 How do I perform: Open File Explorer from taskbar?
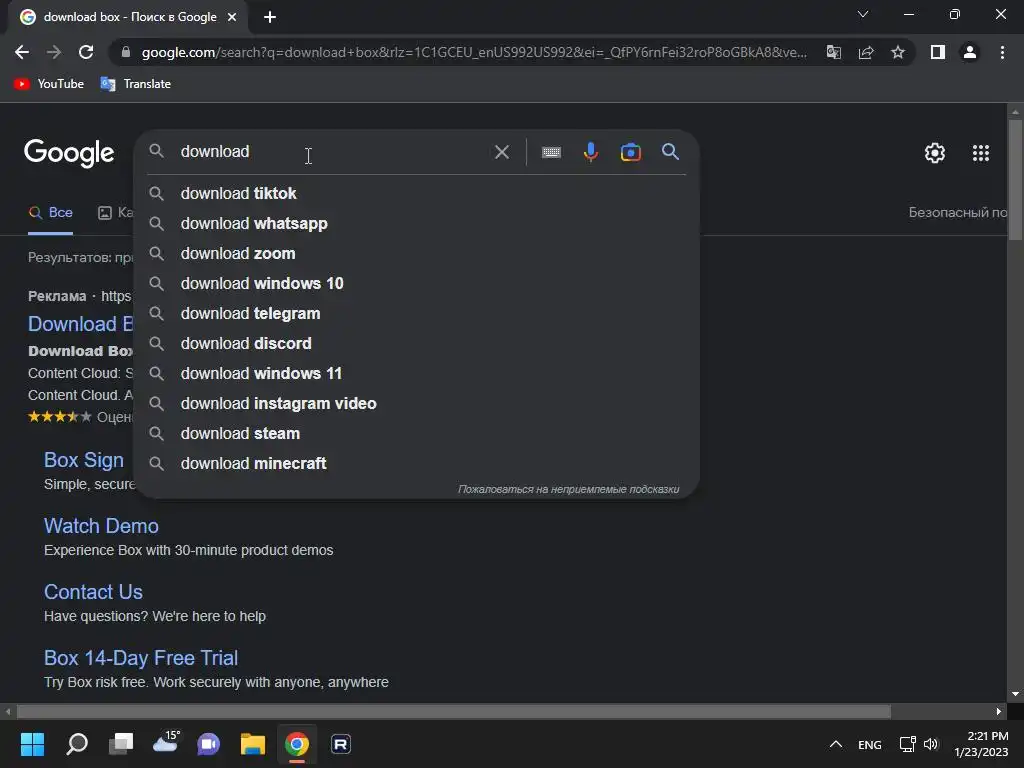pyautogui.click(x=253, y=744)
